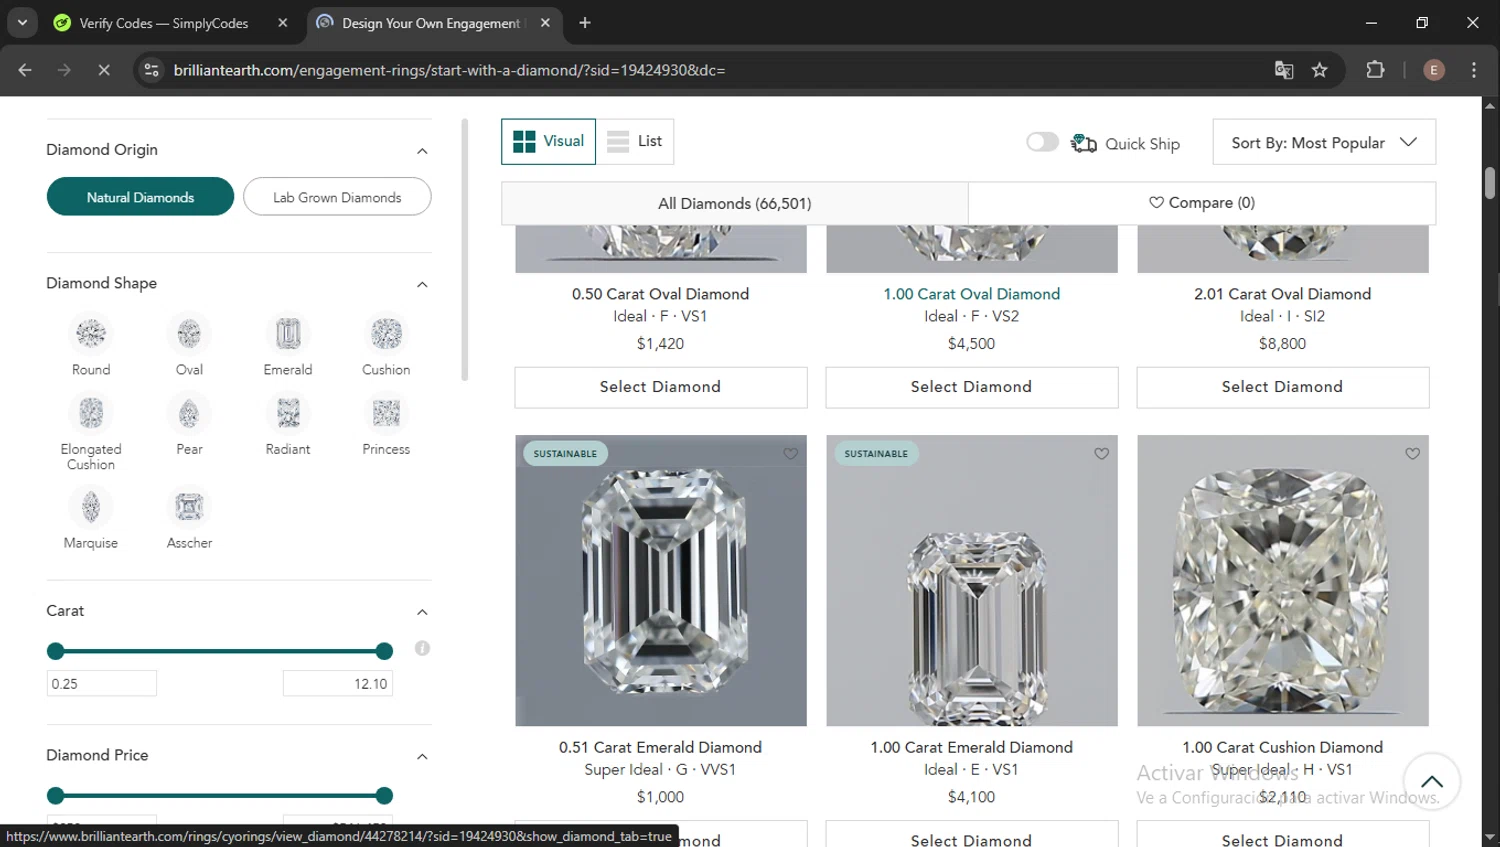Click the back-to-top arrow button

pos(1432,782)
